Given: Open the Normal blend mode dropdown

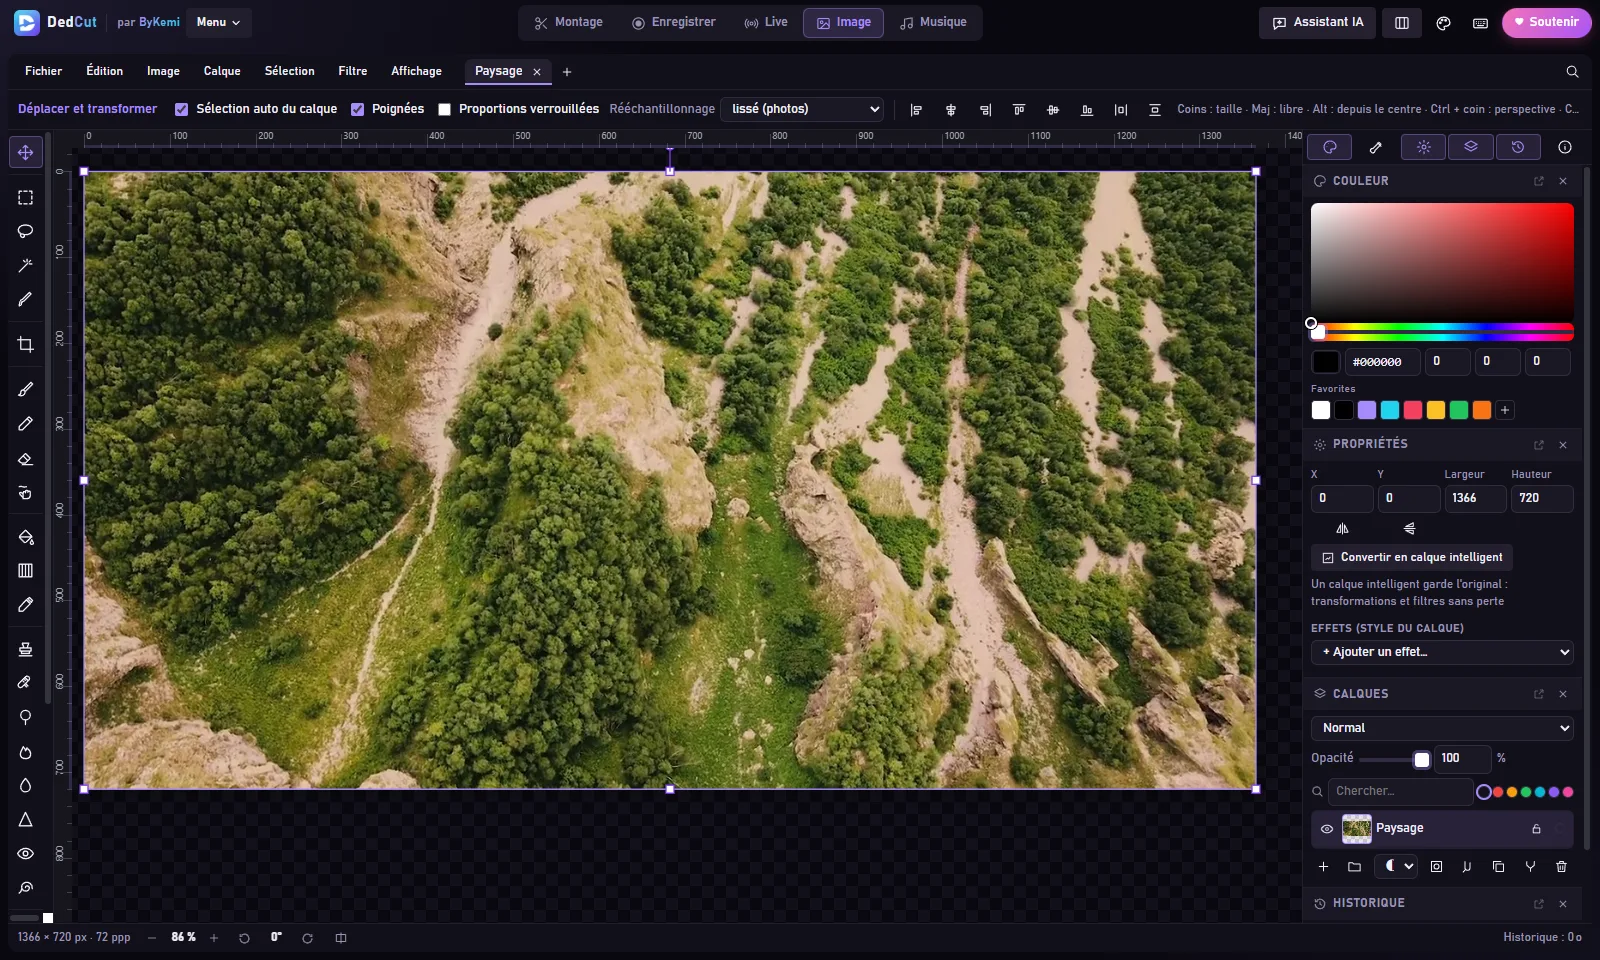Looking at the screenshot, I should pyautogui.click(x=1442, y=728).
